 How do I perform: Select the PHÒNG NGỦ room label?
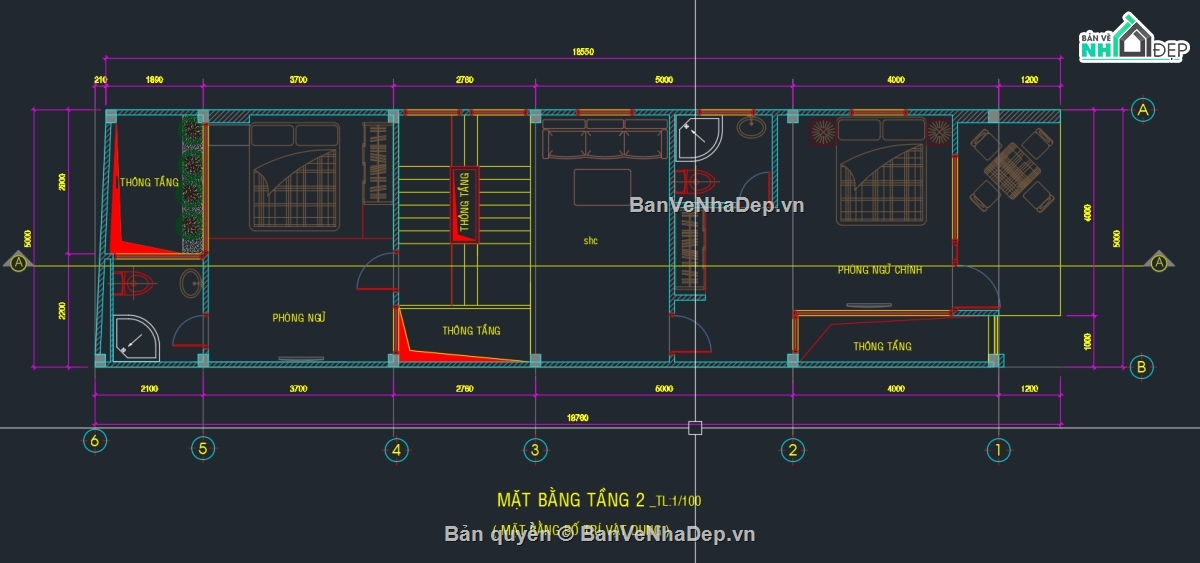[299, 318]
